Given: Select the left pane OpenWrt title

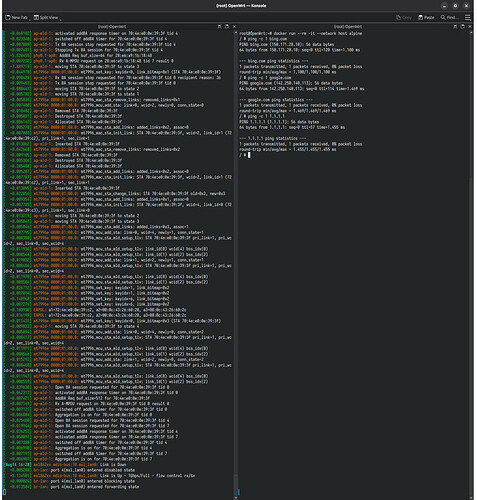Looking at the screenshot, I should pos(112,26).
